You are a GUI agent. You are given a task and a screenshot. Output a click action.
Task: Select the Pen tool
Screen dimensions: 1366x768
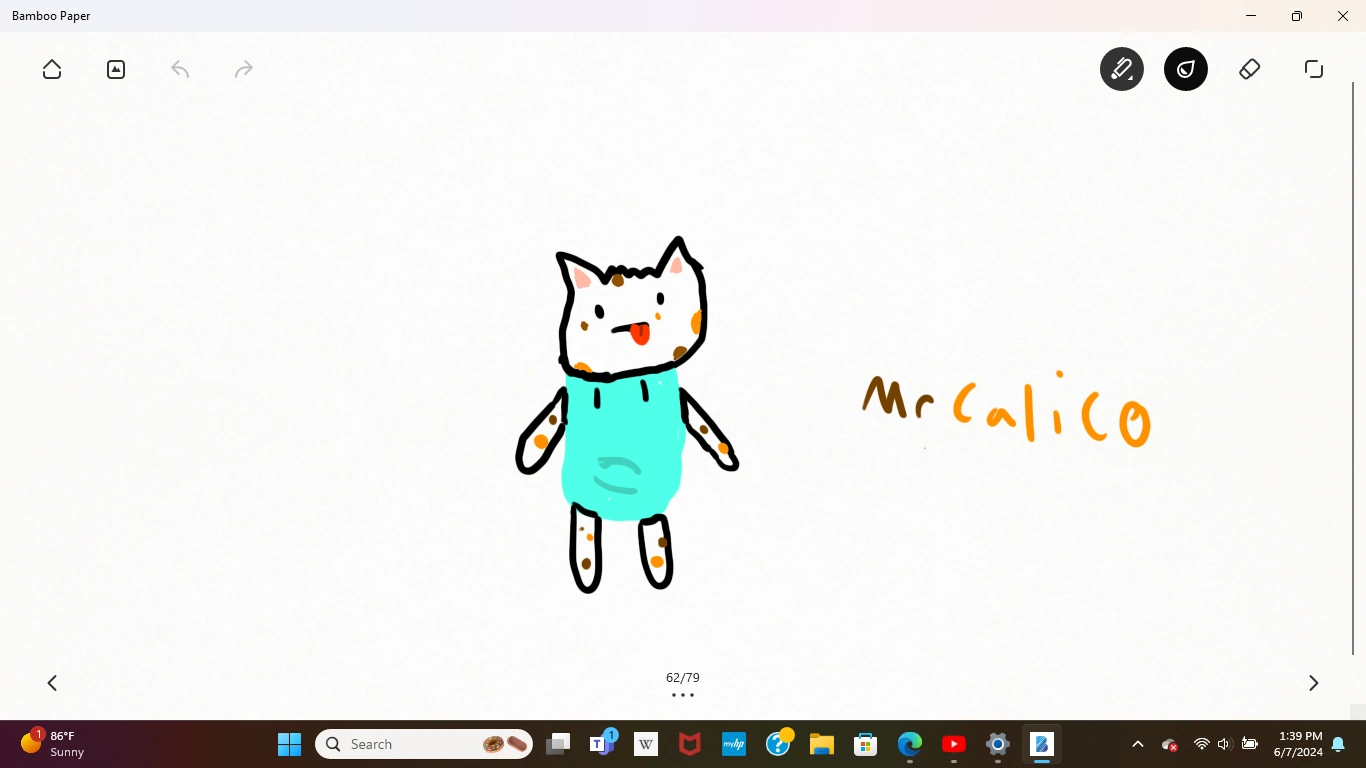[1121, 69]
